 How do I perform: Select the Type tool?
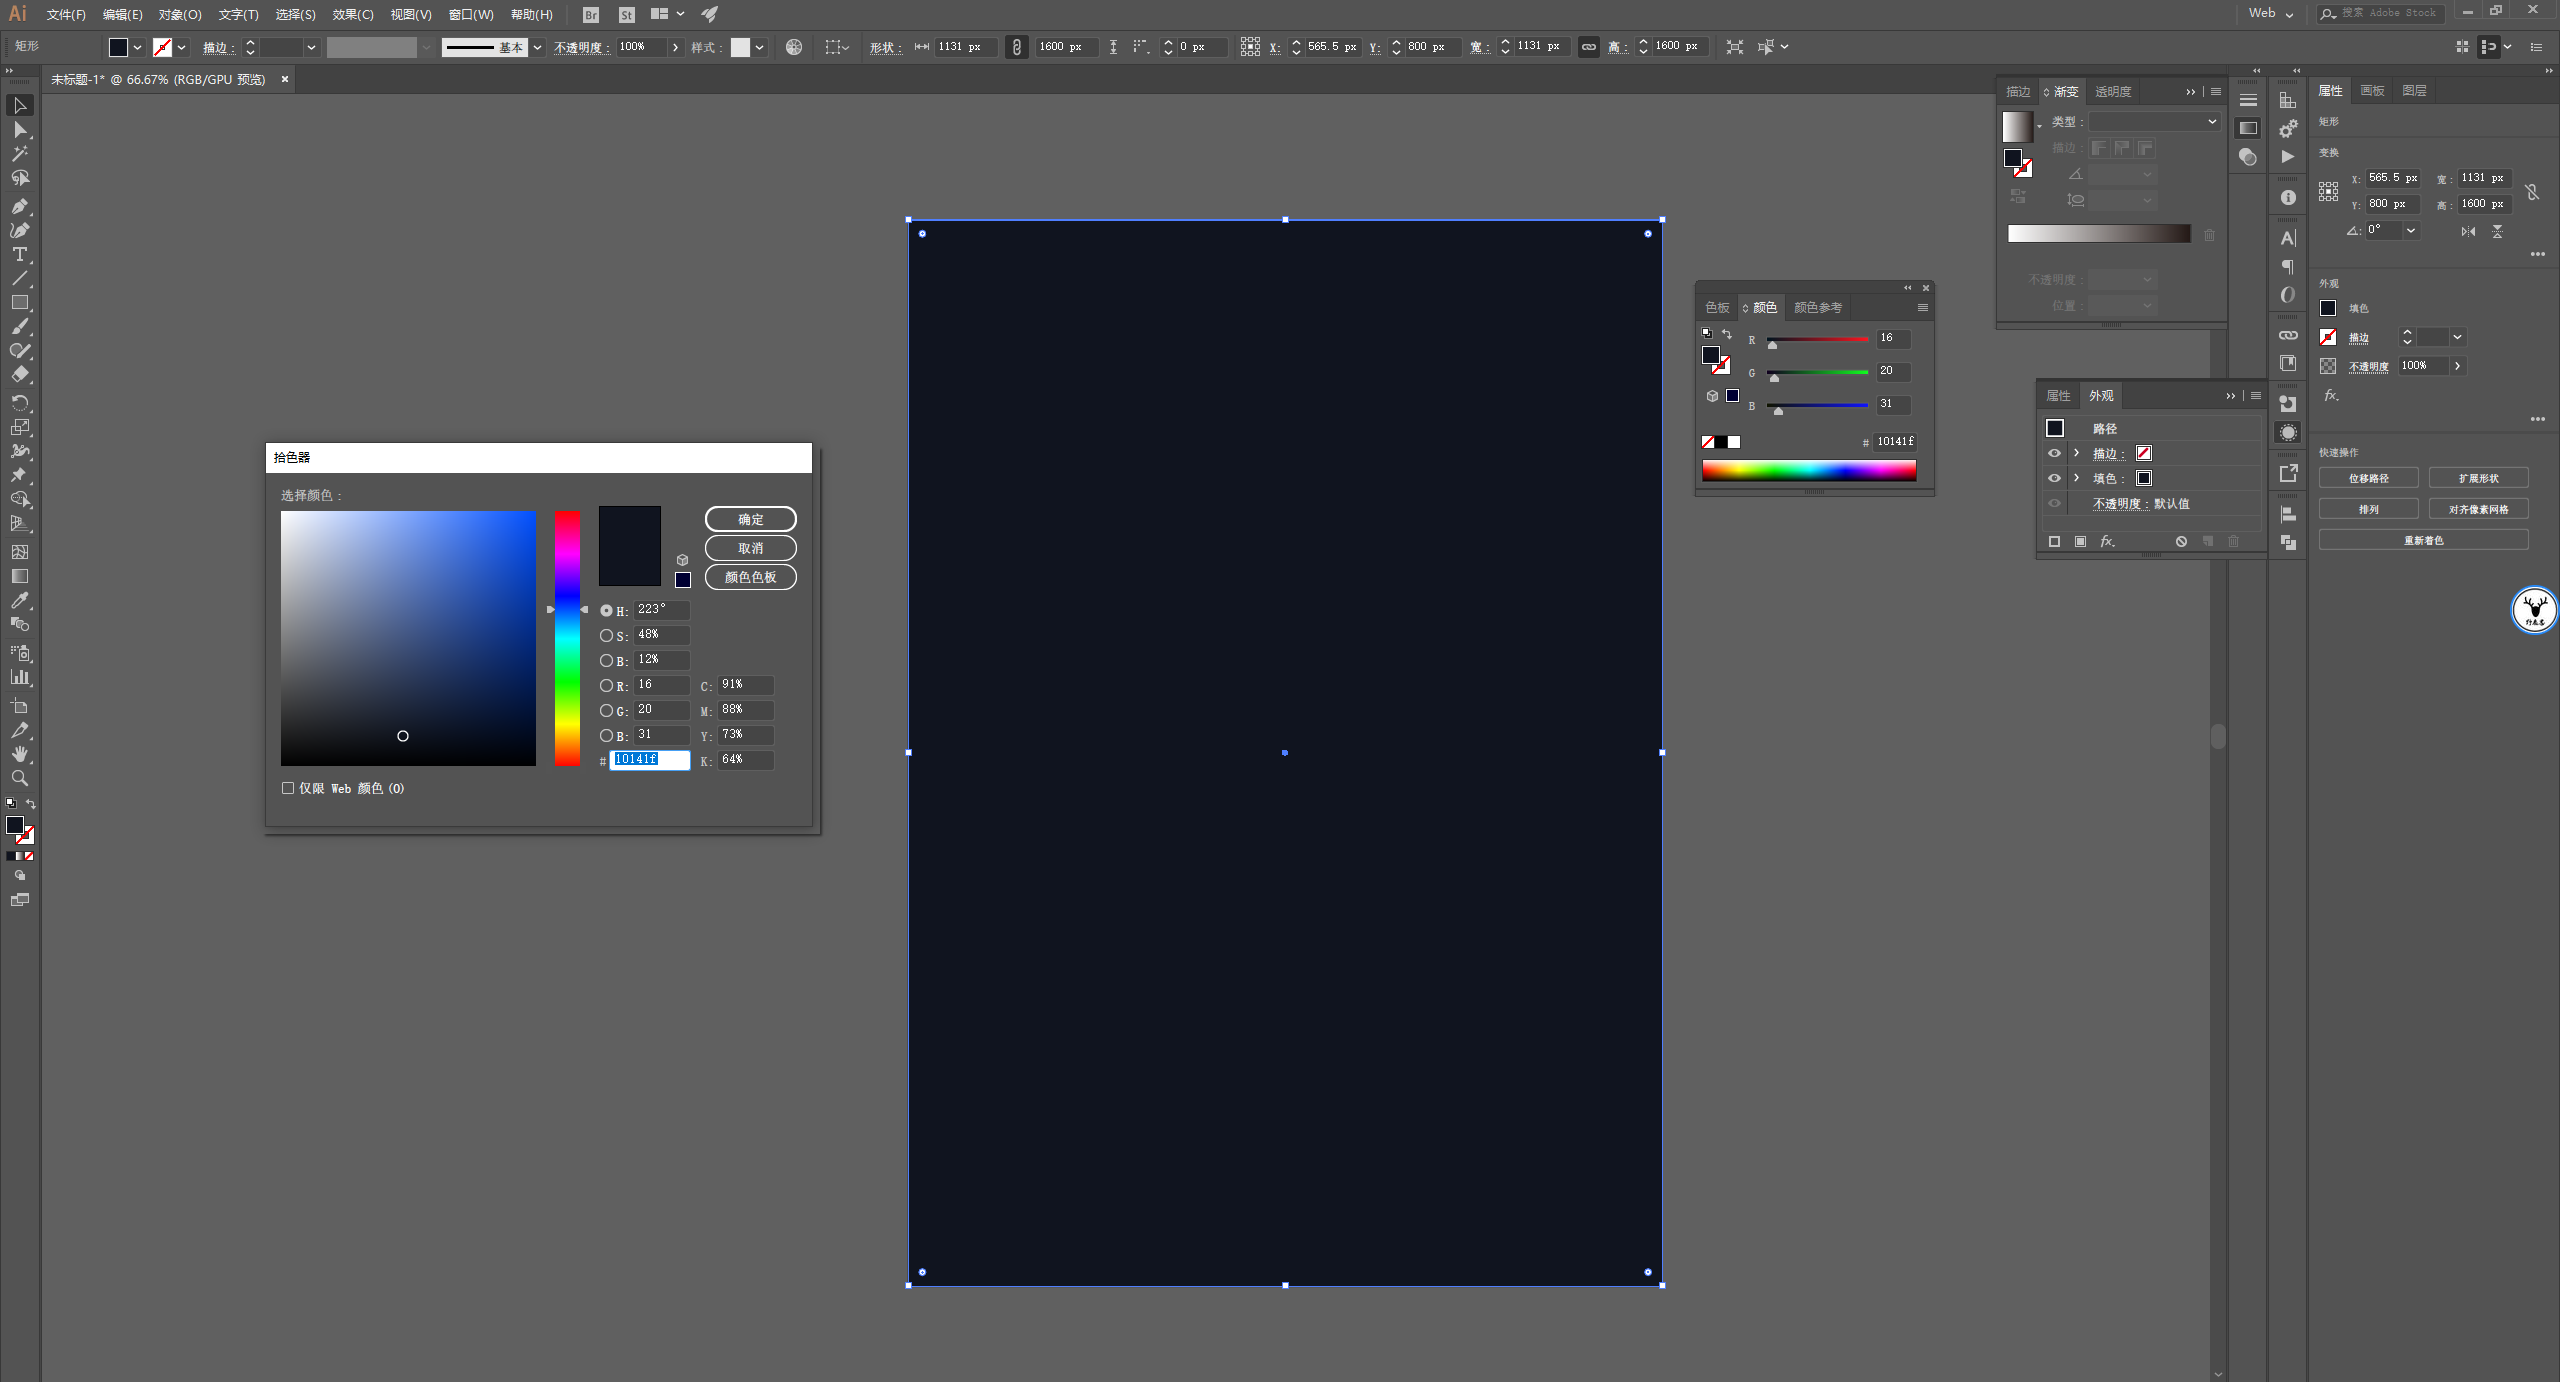pos(19,254)
